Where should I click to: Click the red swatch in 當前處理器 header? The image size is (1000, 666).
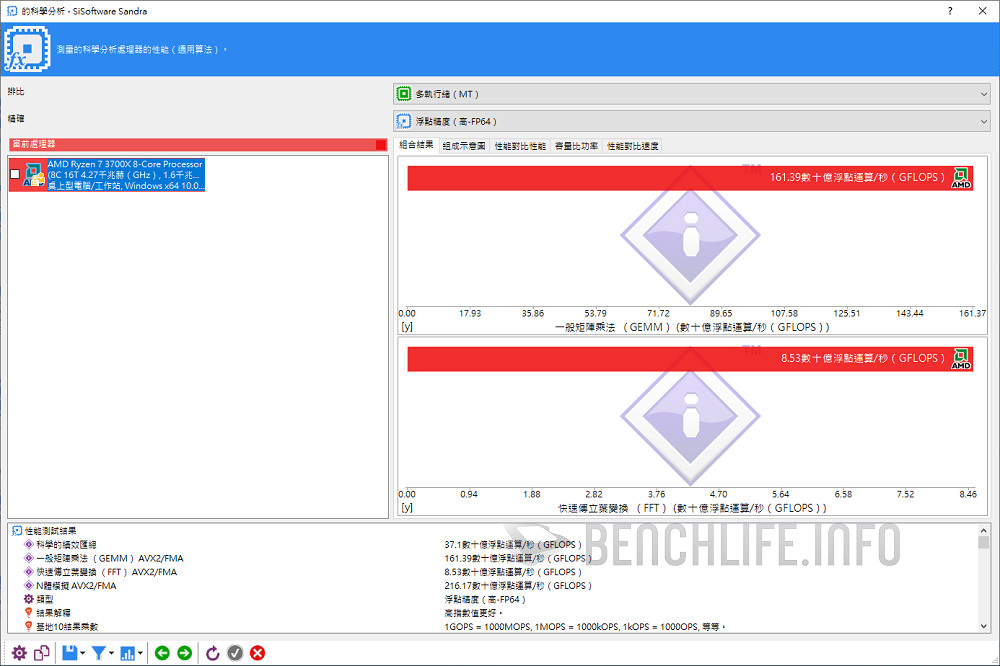point(381,145)
